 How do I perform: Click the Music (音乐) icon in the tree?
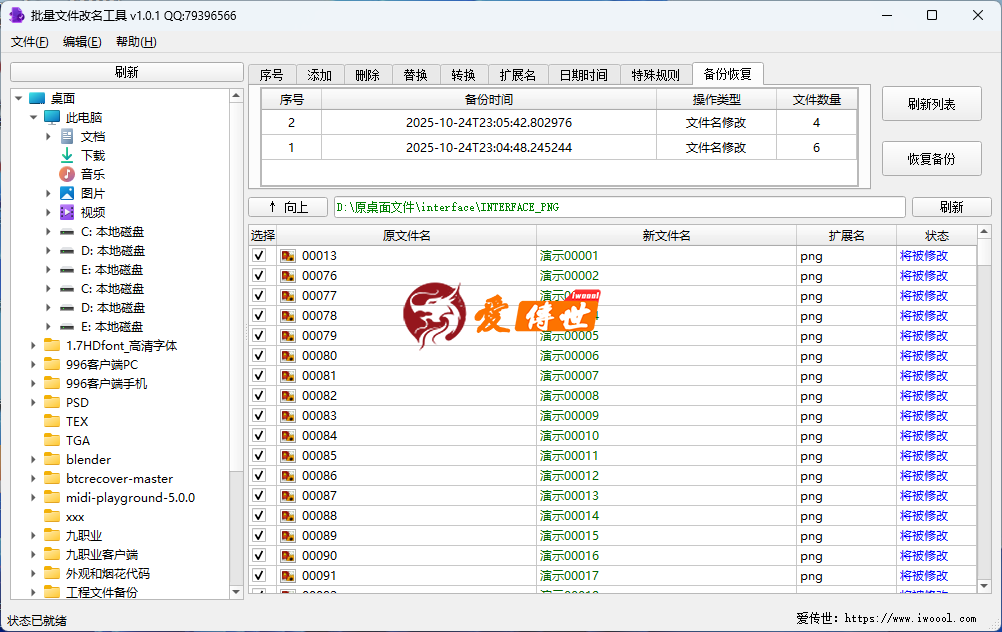[67, 174]
